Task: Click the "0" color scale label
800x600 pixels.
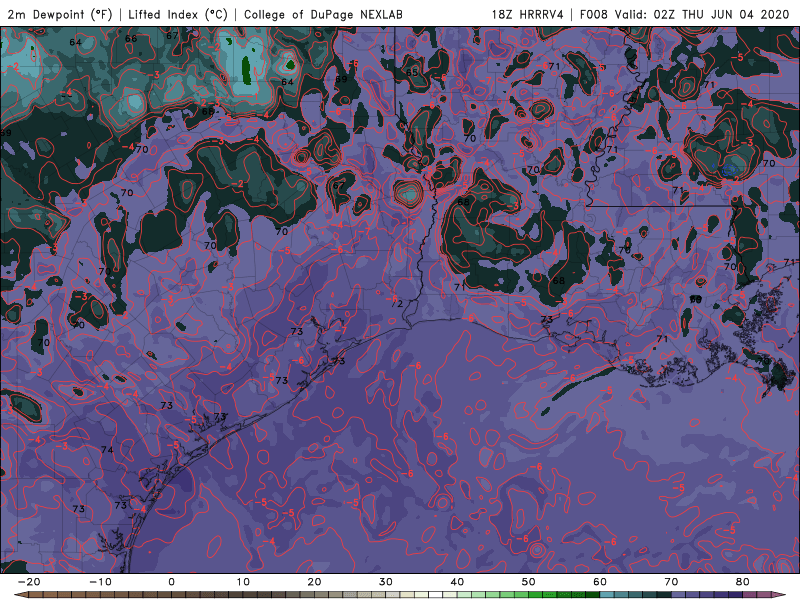Action: [171, 582]
